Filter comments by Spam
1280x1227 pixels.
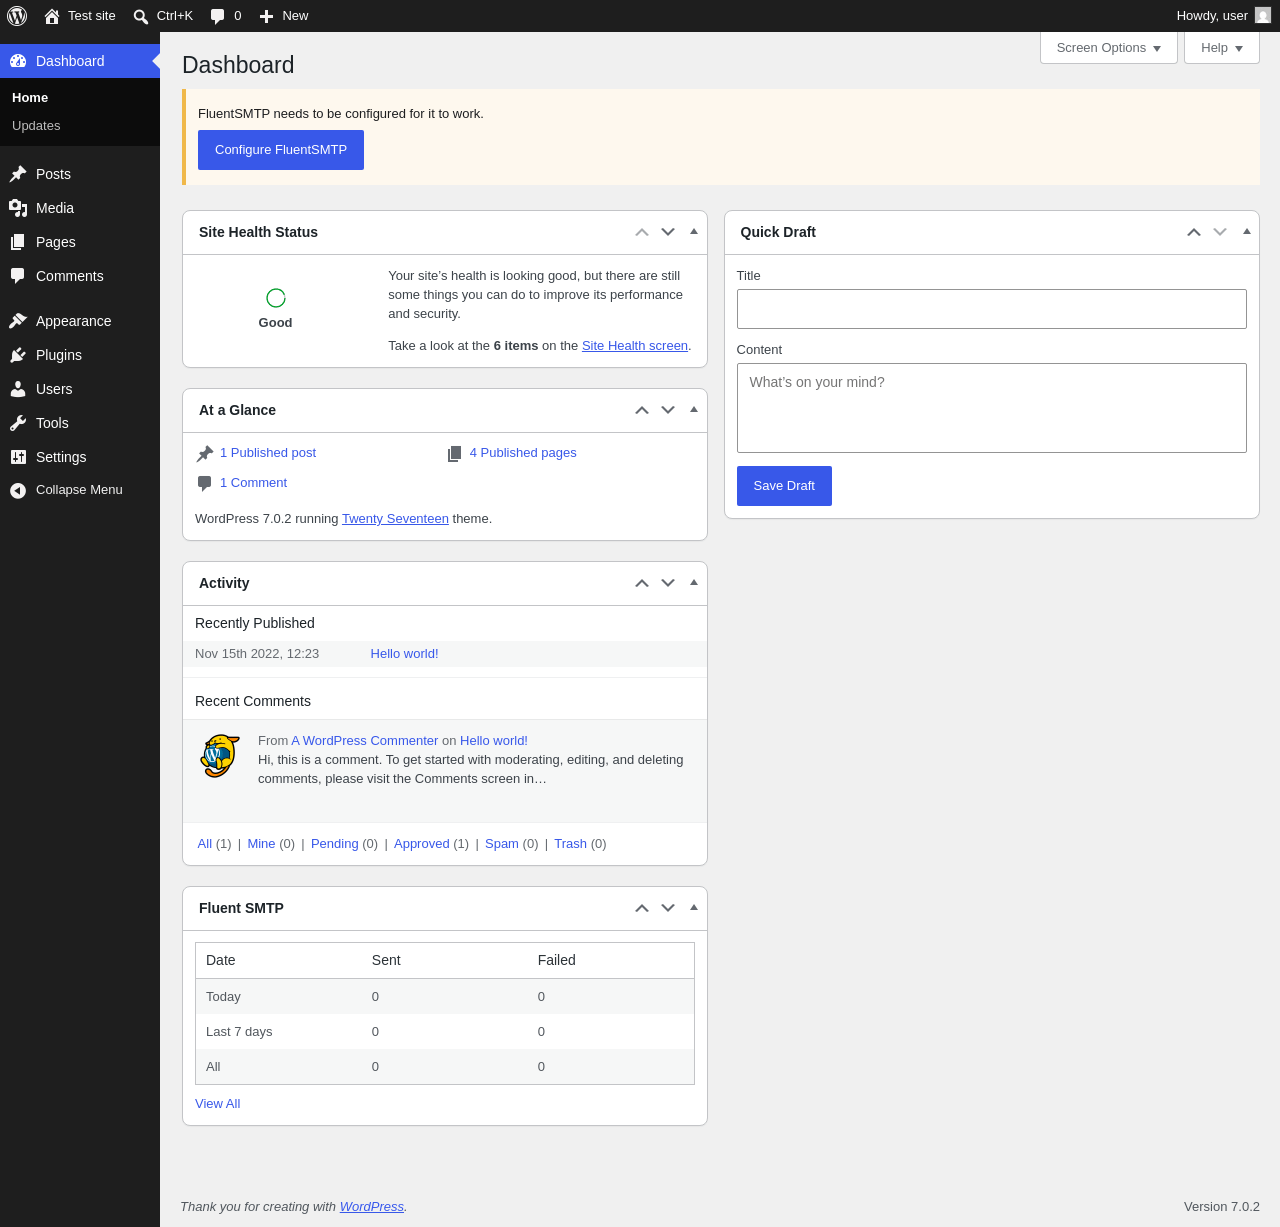click(x=502, y=844)
